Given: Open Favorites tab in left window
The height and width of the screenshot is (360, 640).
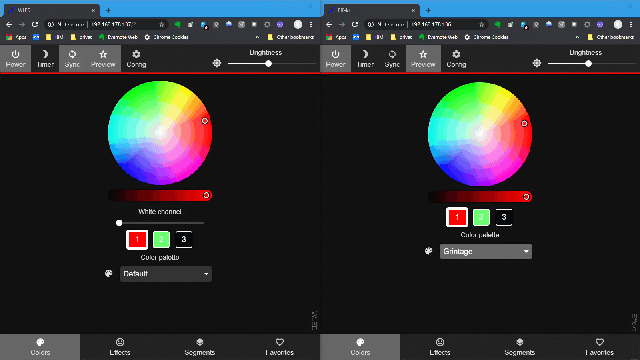Looking at the screenshot, I should coord(280,347).
